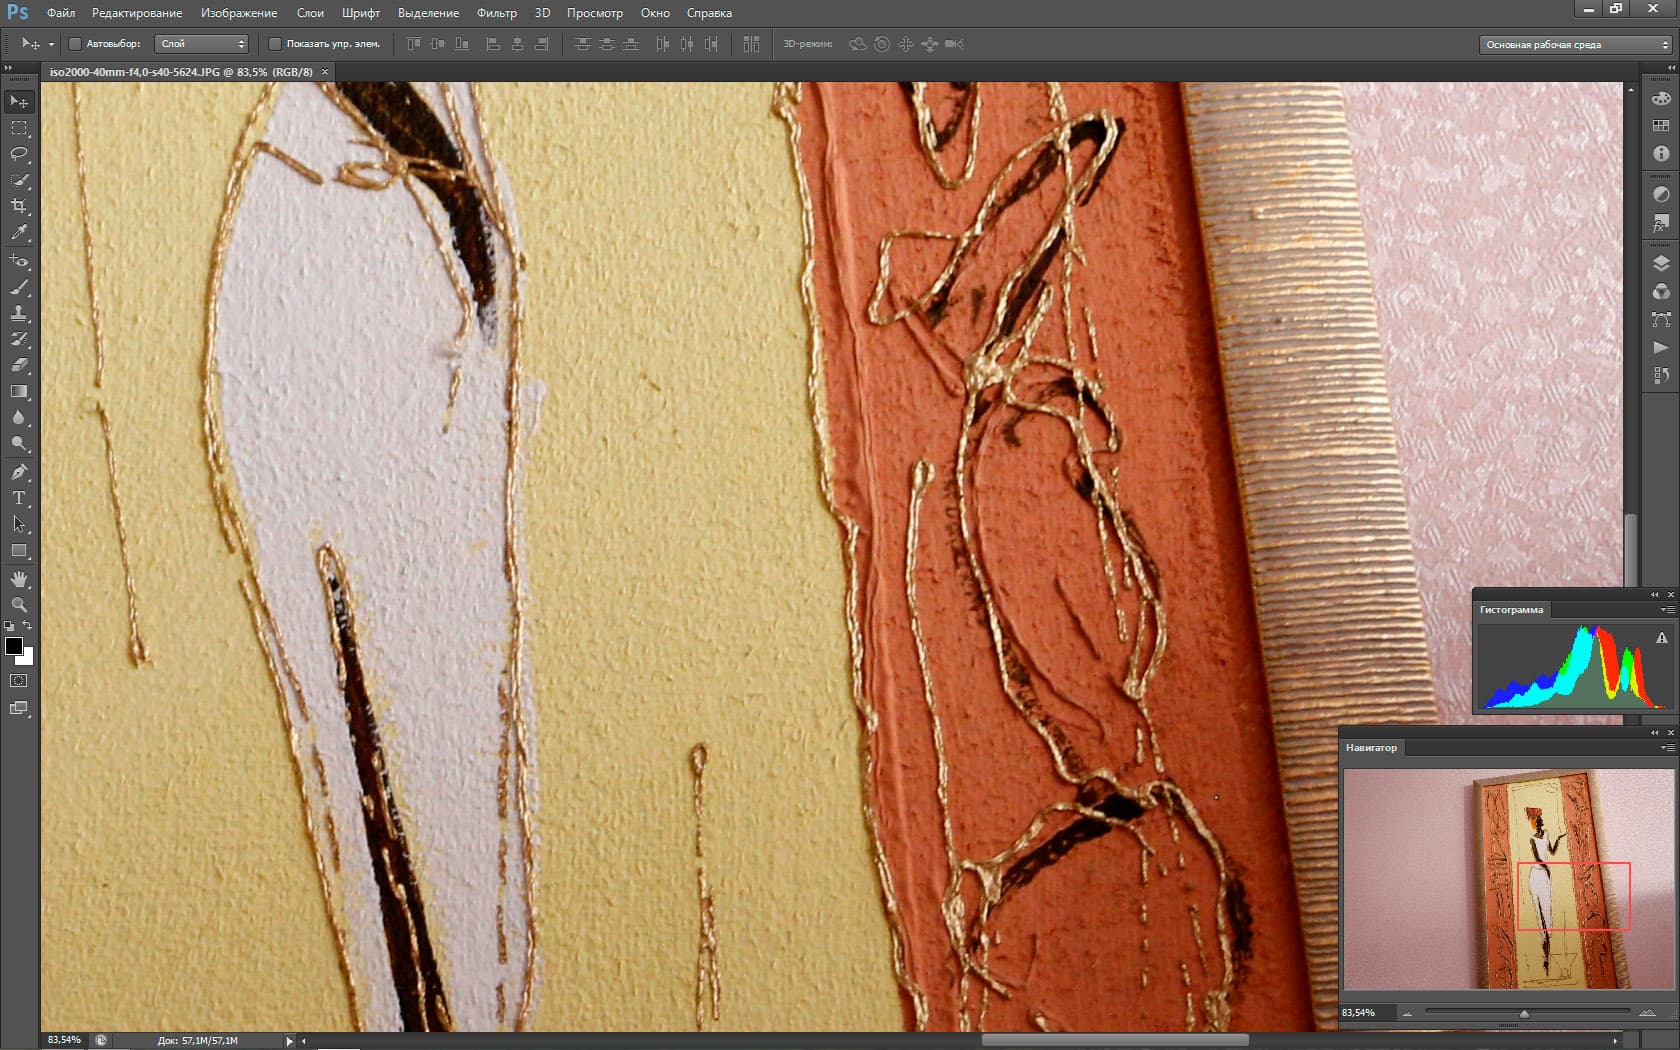The width and height of the screenshot is (1680, 1050).
Task: Select the Dodge tool
Action: point(19,443)
